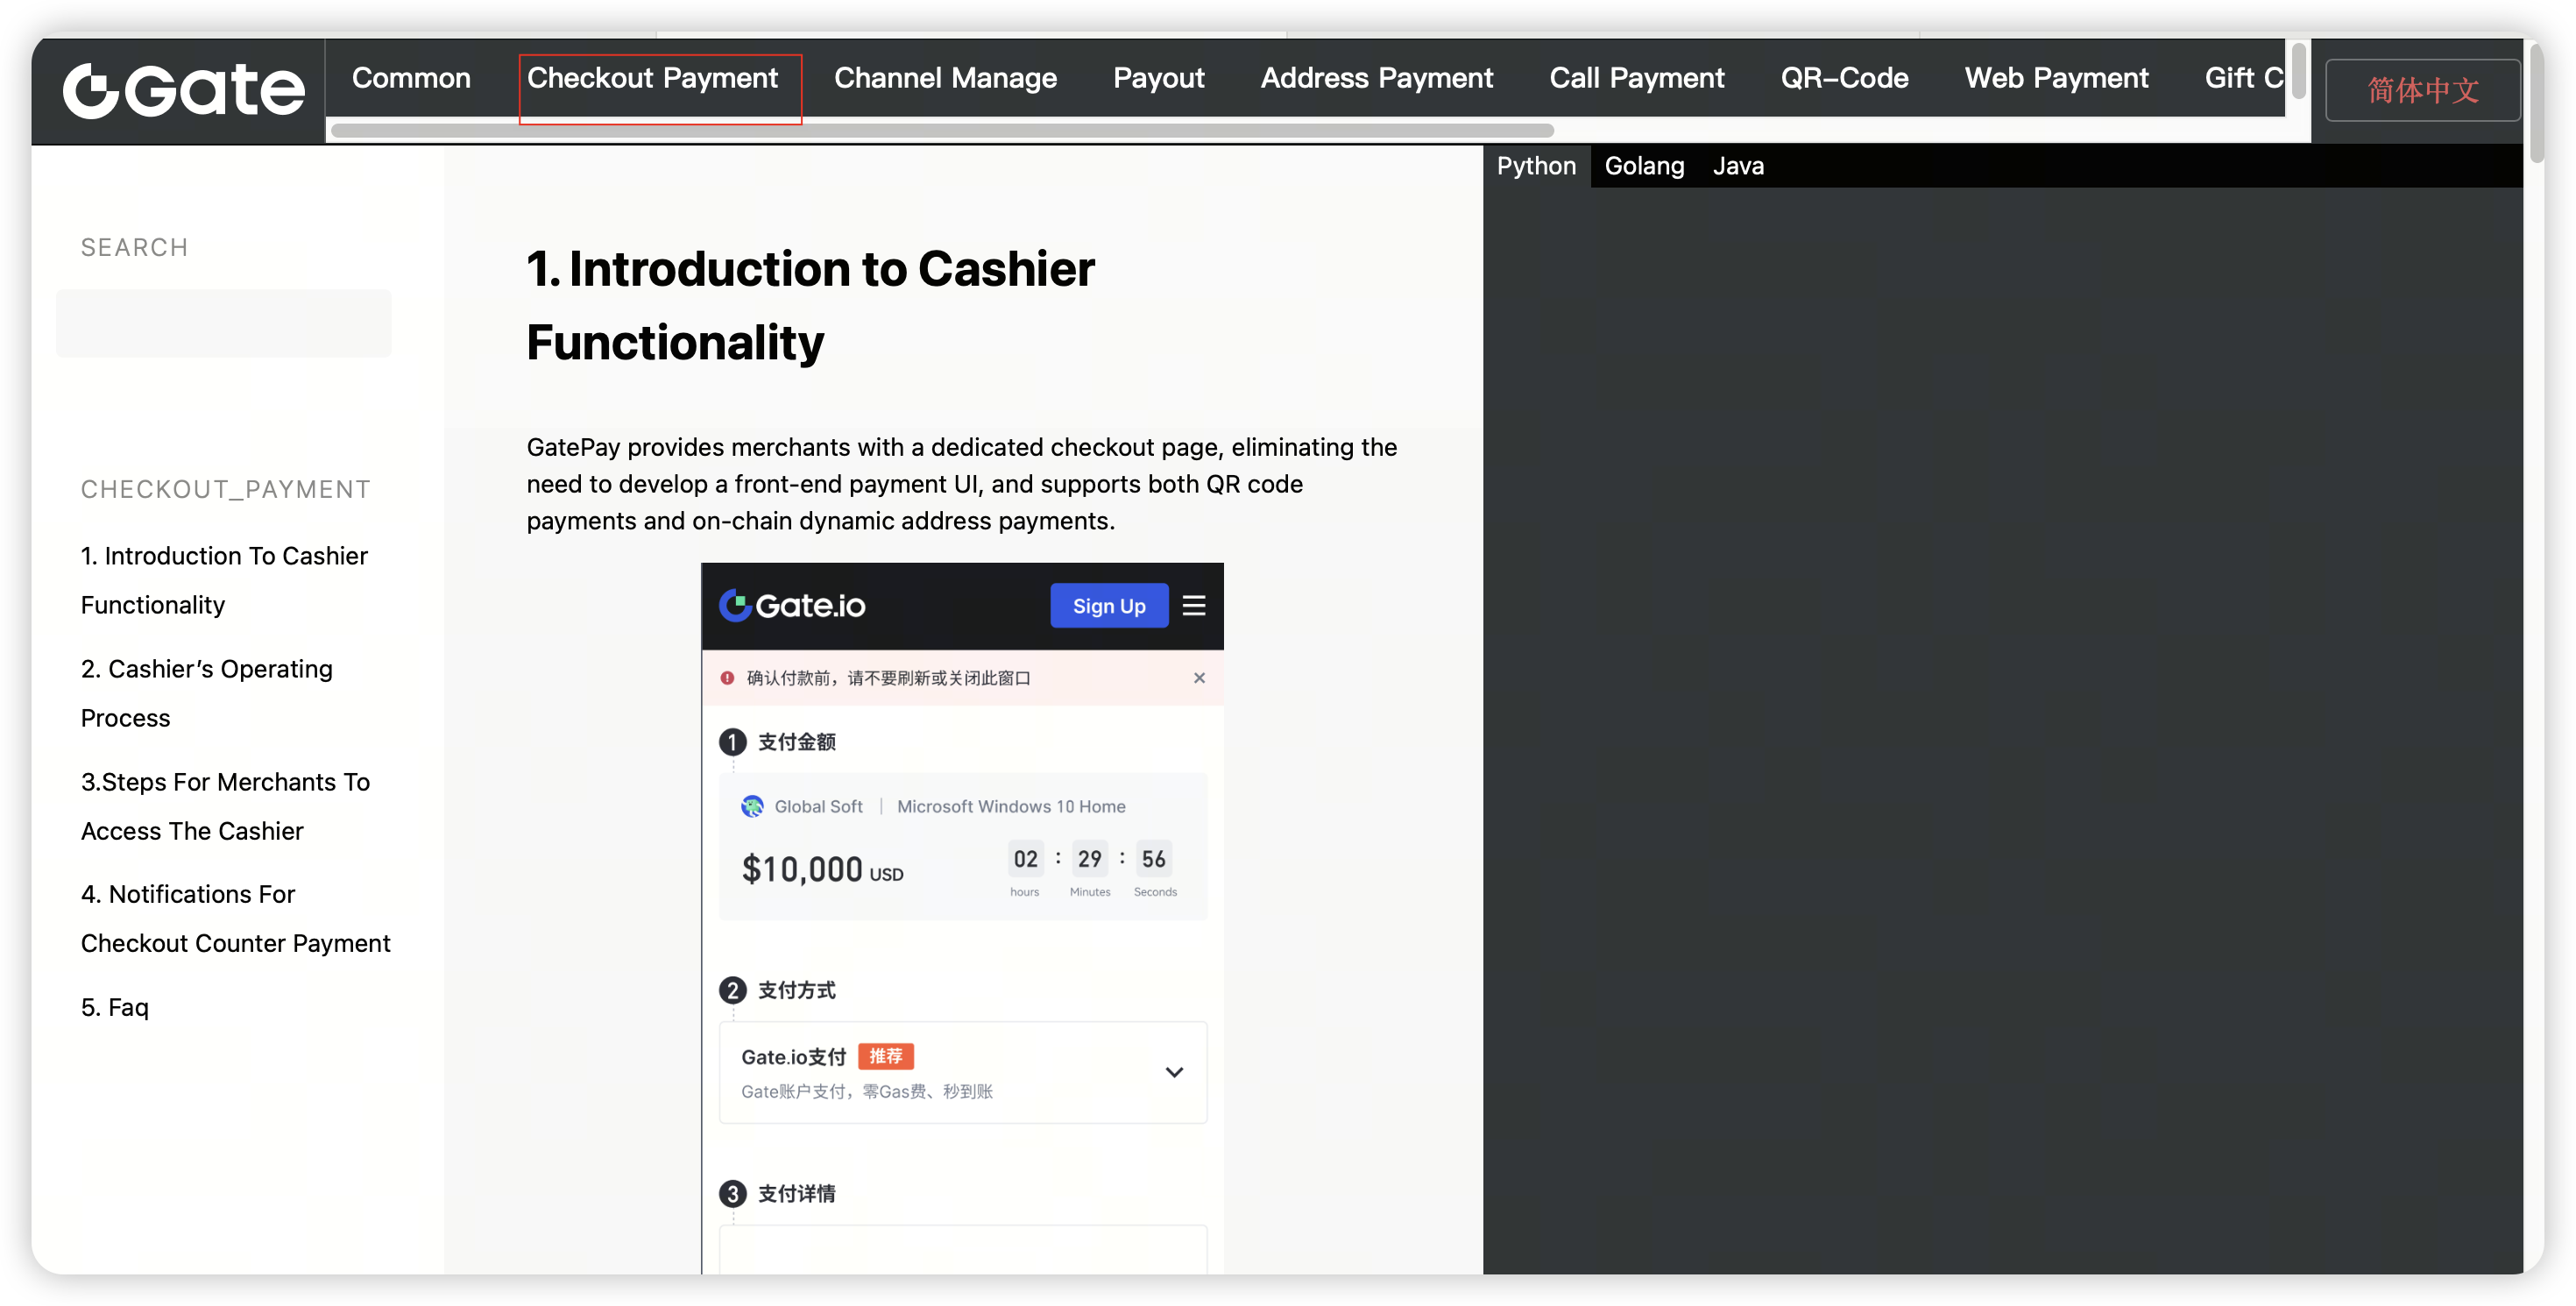Expand the Gate.io payment method chevron
The height and width of the screenshot is (1306, 2576).
click(x=1174, y=1072)
